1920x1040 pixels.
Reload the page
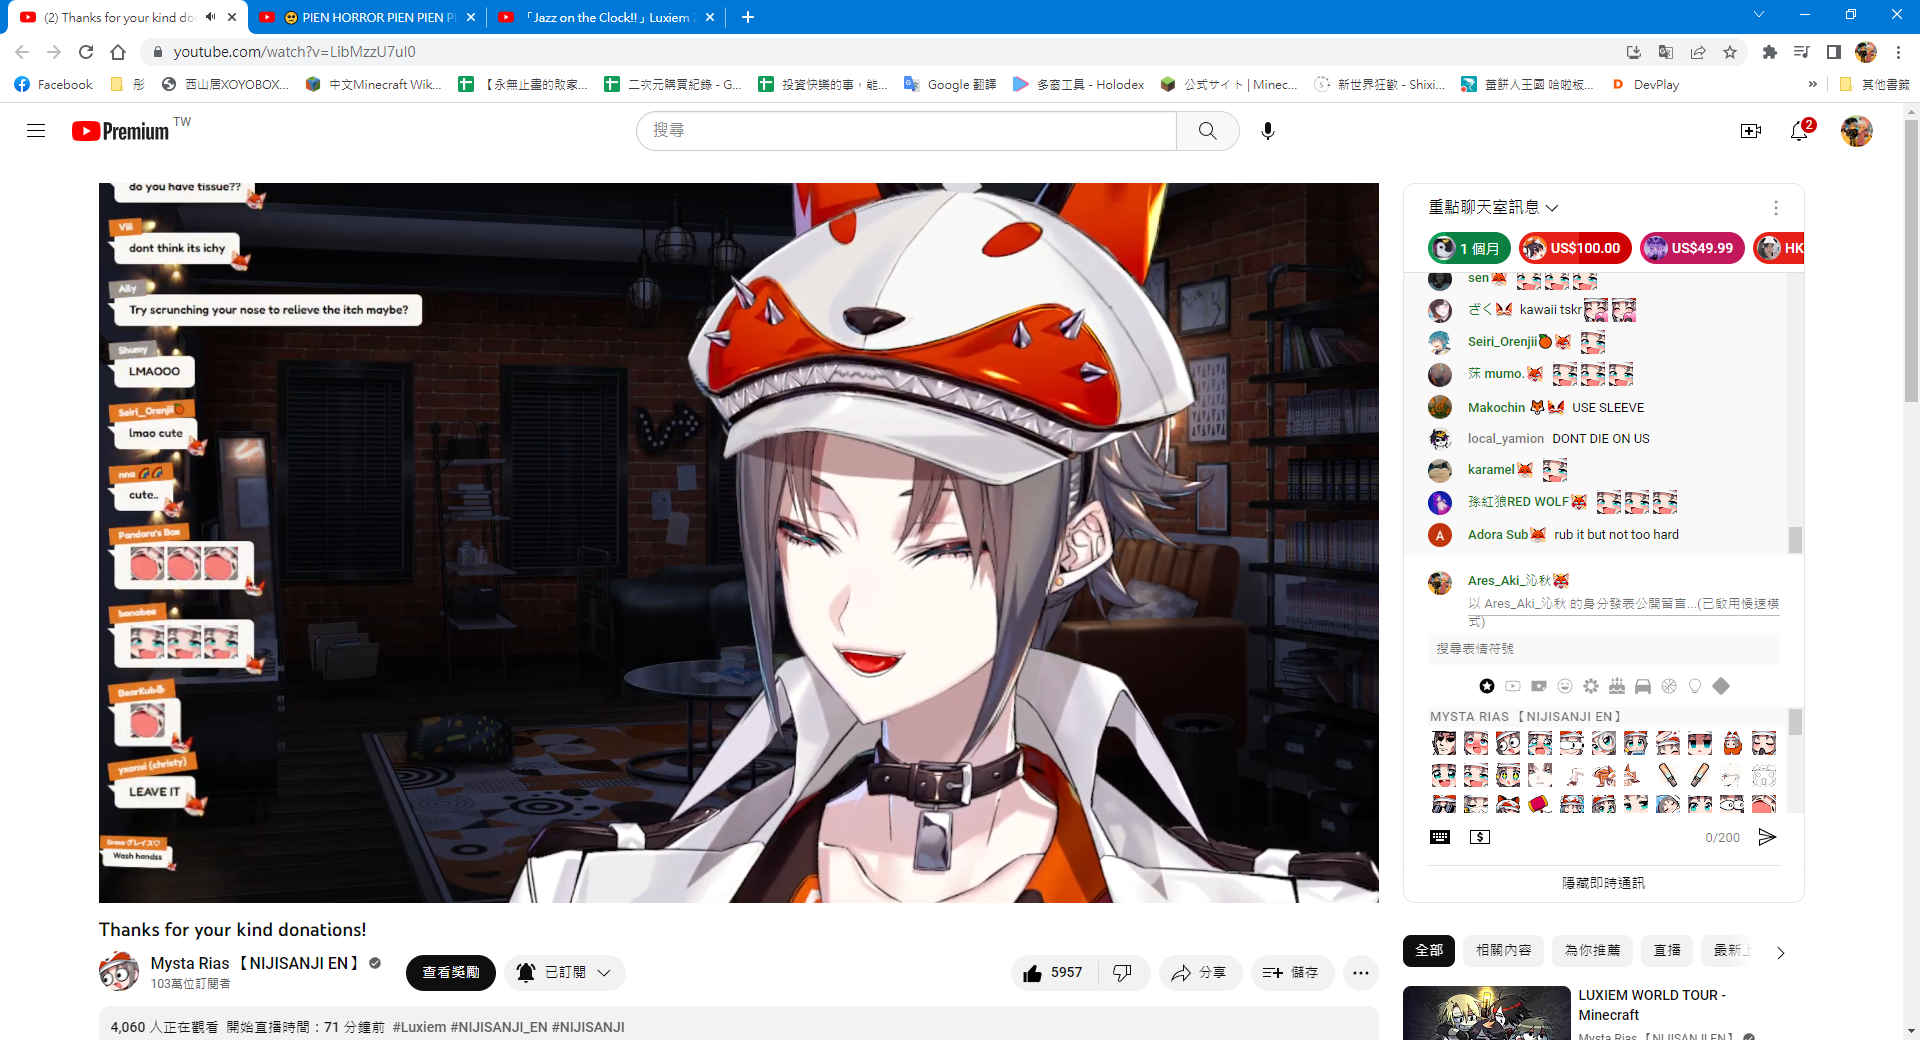(x=86, y=52)
